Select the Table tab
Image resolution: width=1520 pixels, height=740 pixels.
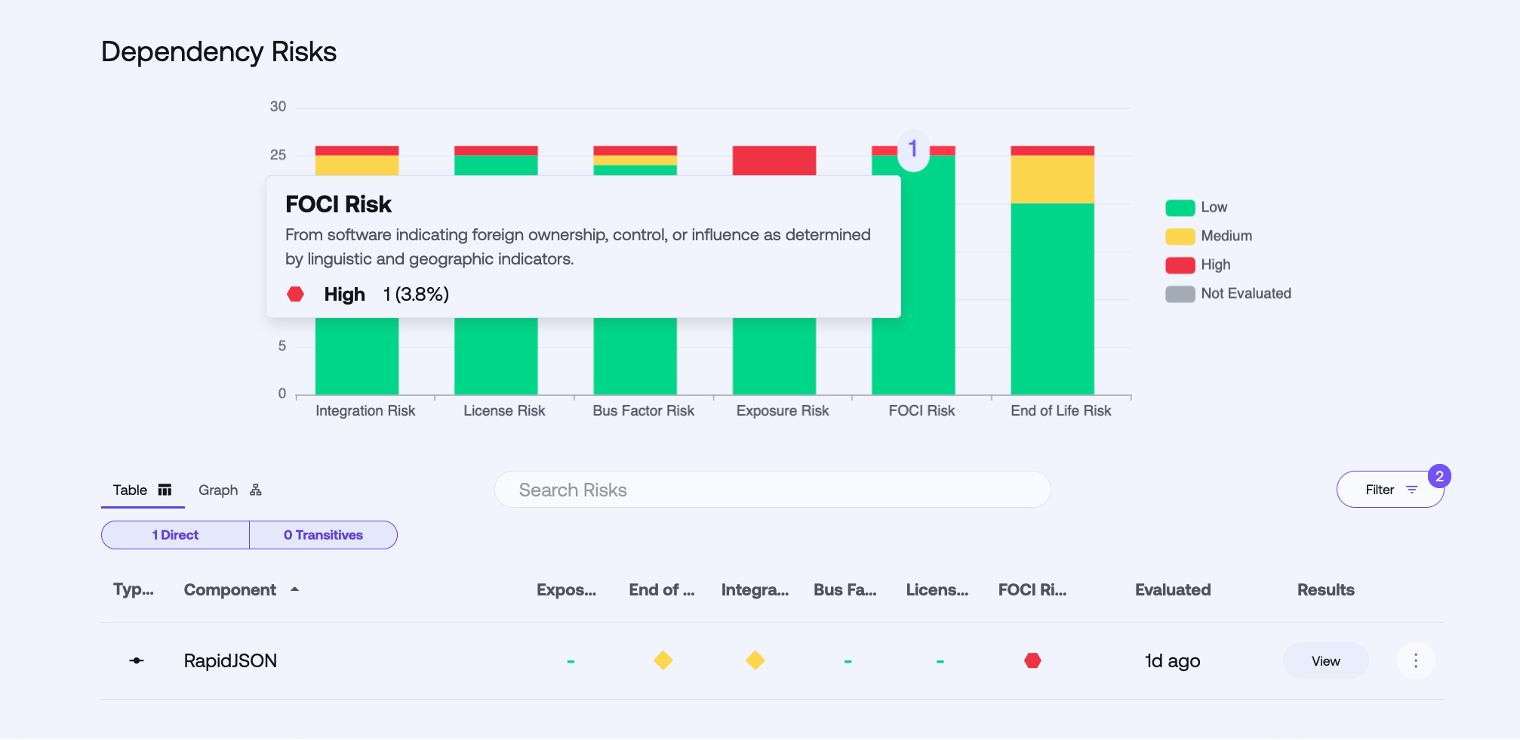(x=141, y=490)
